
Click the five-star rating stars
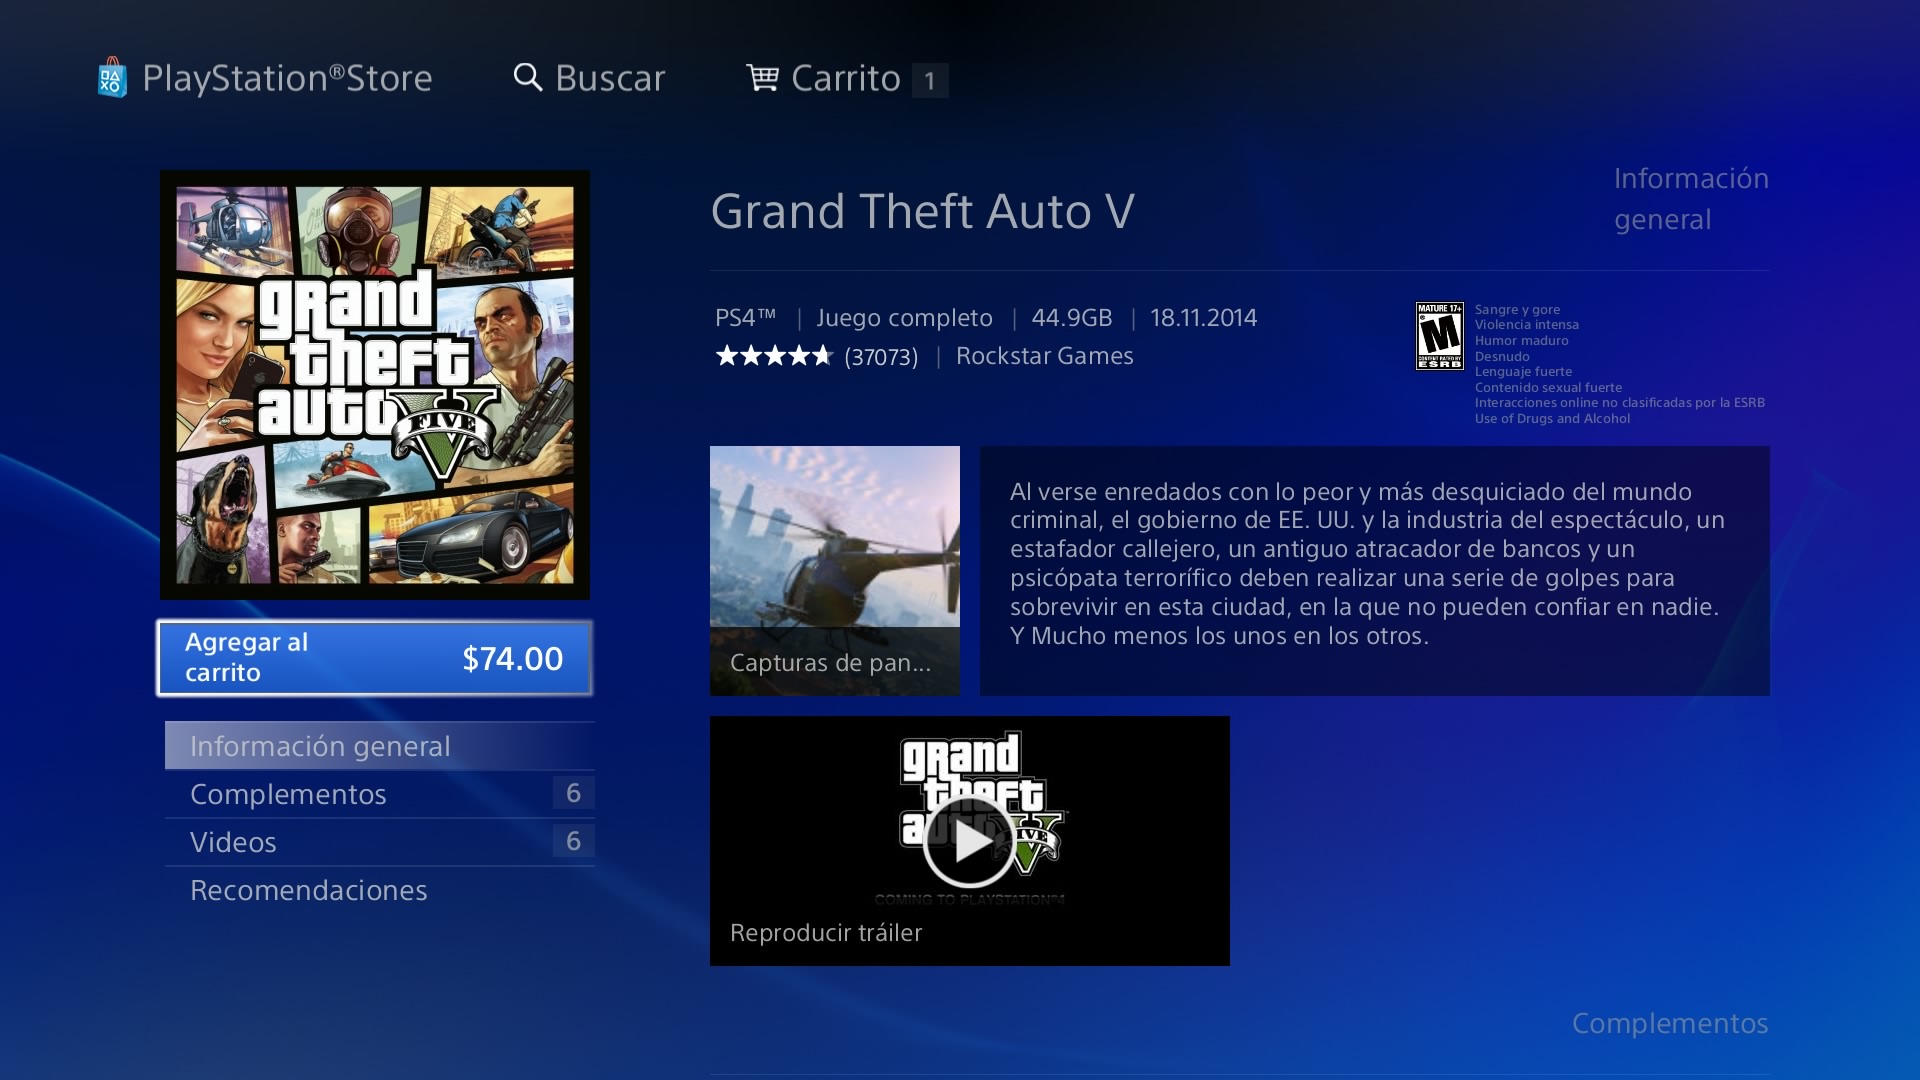[774, 356]
